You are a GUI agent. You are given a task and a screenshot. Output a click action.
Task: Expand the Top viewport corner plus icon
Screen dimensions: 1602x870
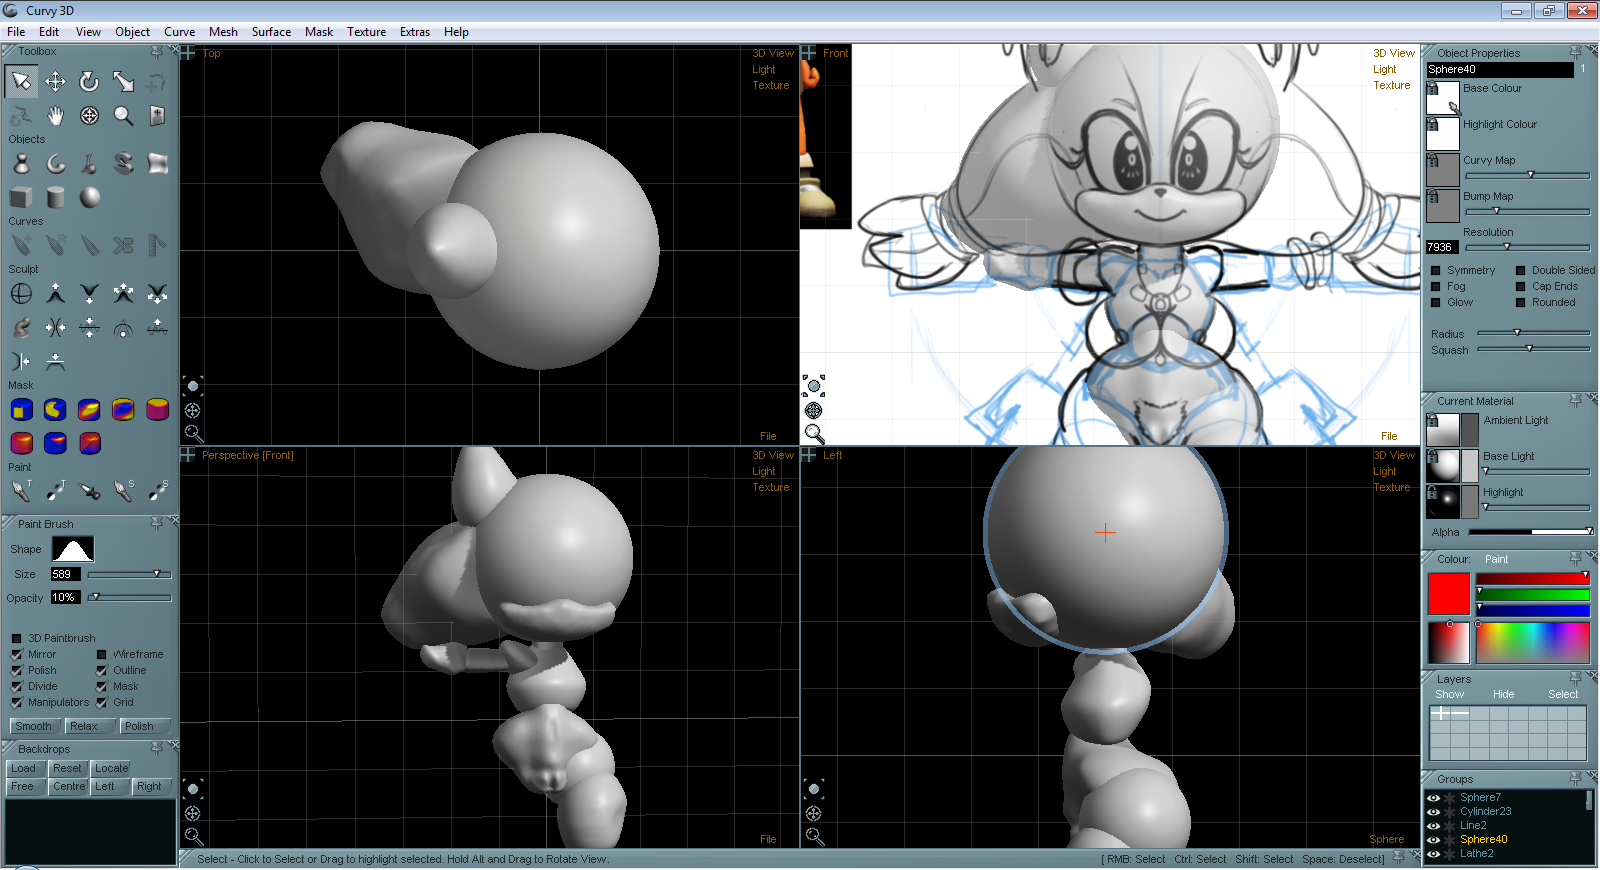point(188,53)
